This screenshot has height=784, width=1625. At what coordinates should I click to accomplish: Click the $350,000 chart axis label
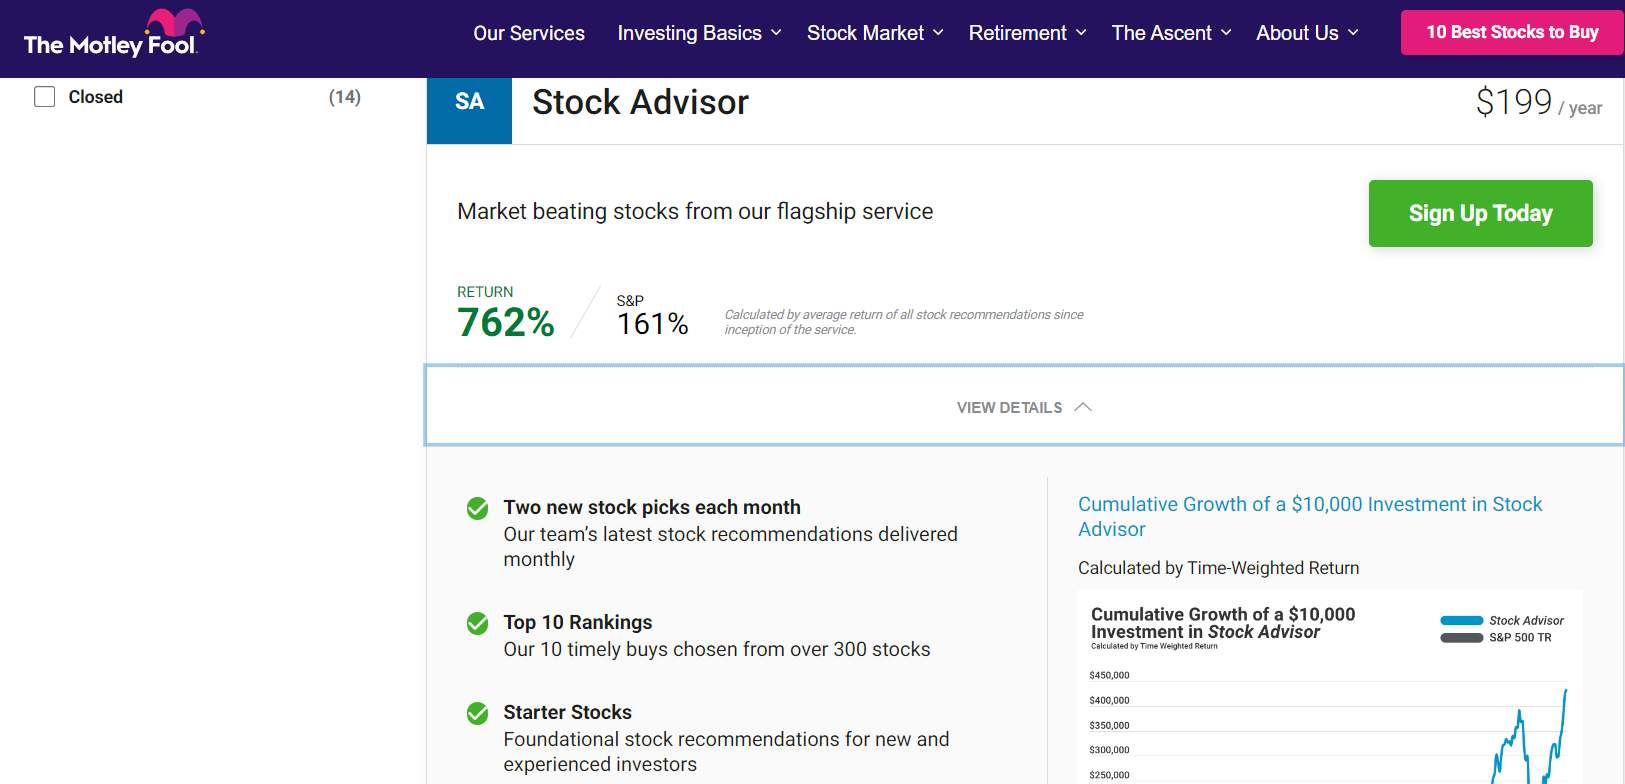[x=1109, y=726]
